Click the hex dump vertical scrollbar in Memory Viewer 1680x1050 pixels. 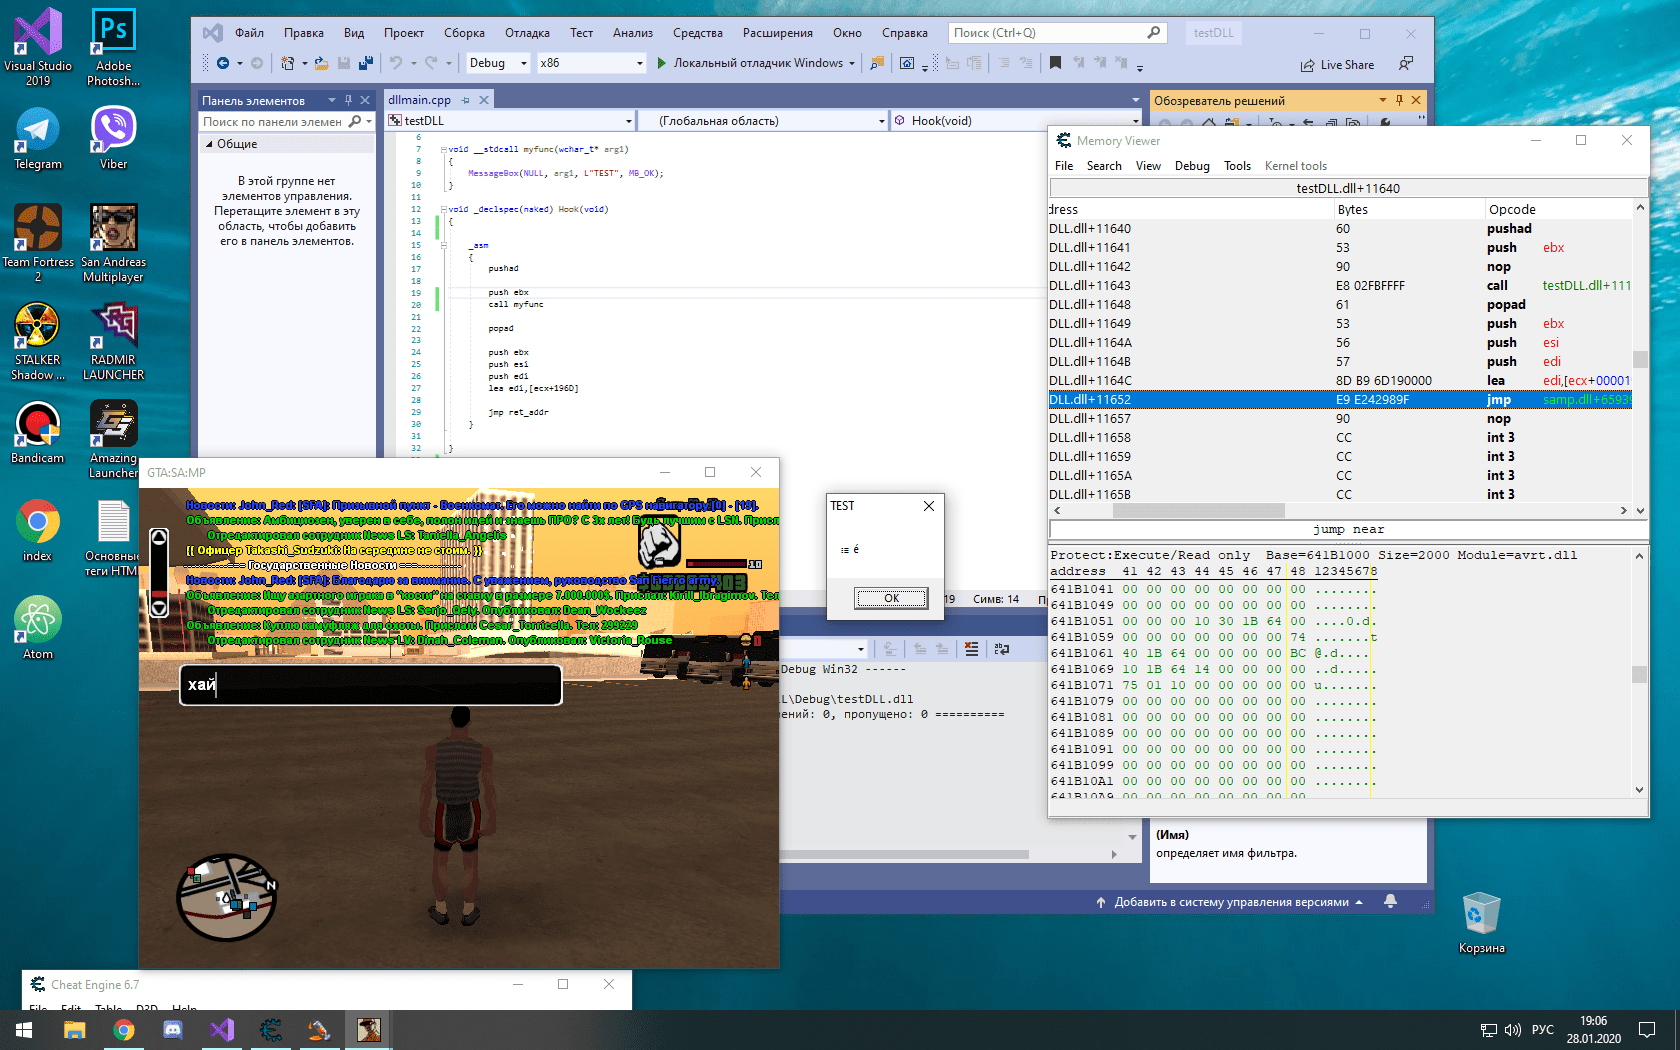coord(1639,672)
